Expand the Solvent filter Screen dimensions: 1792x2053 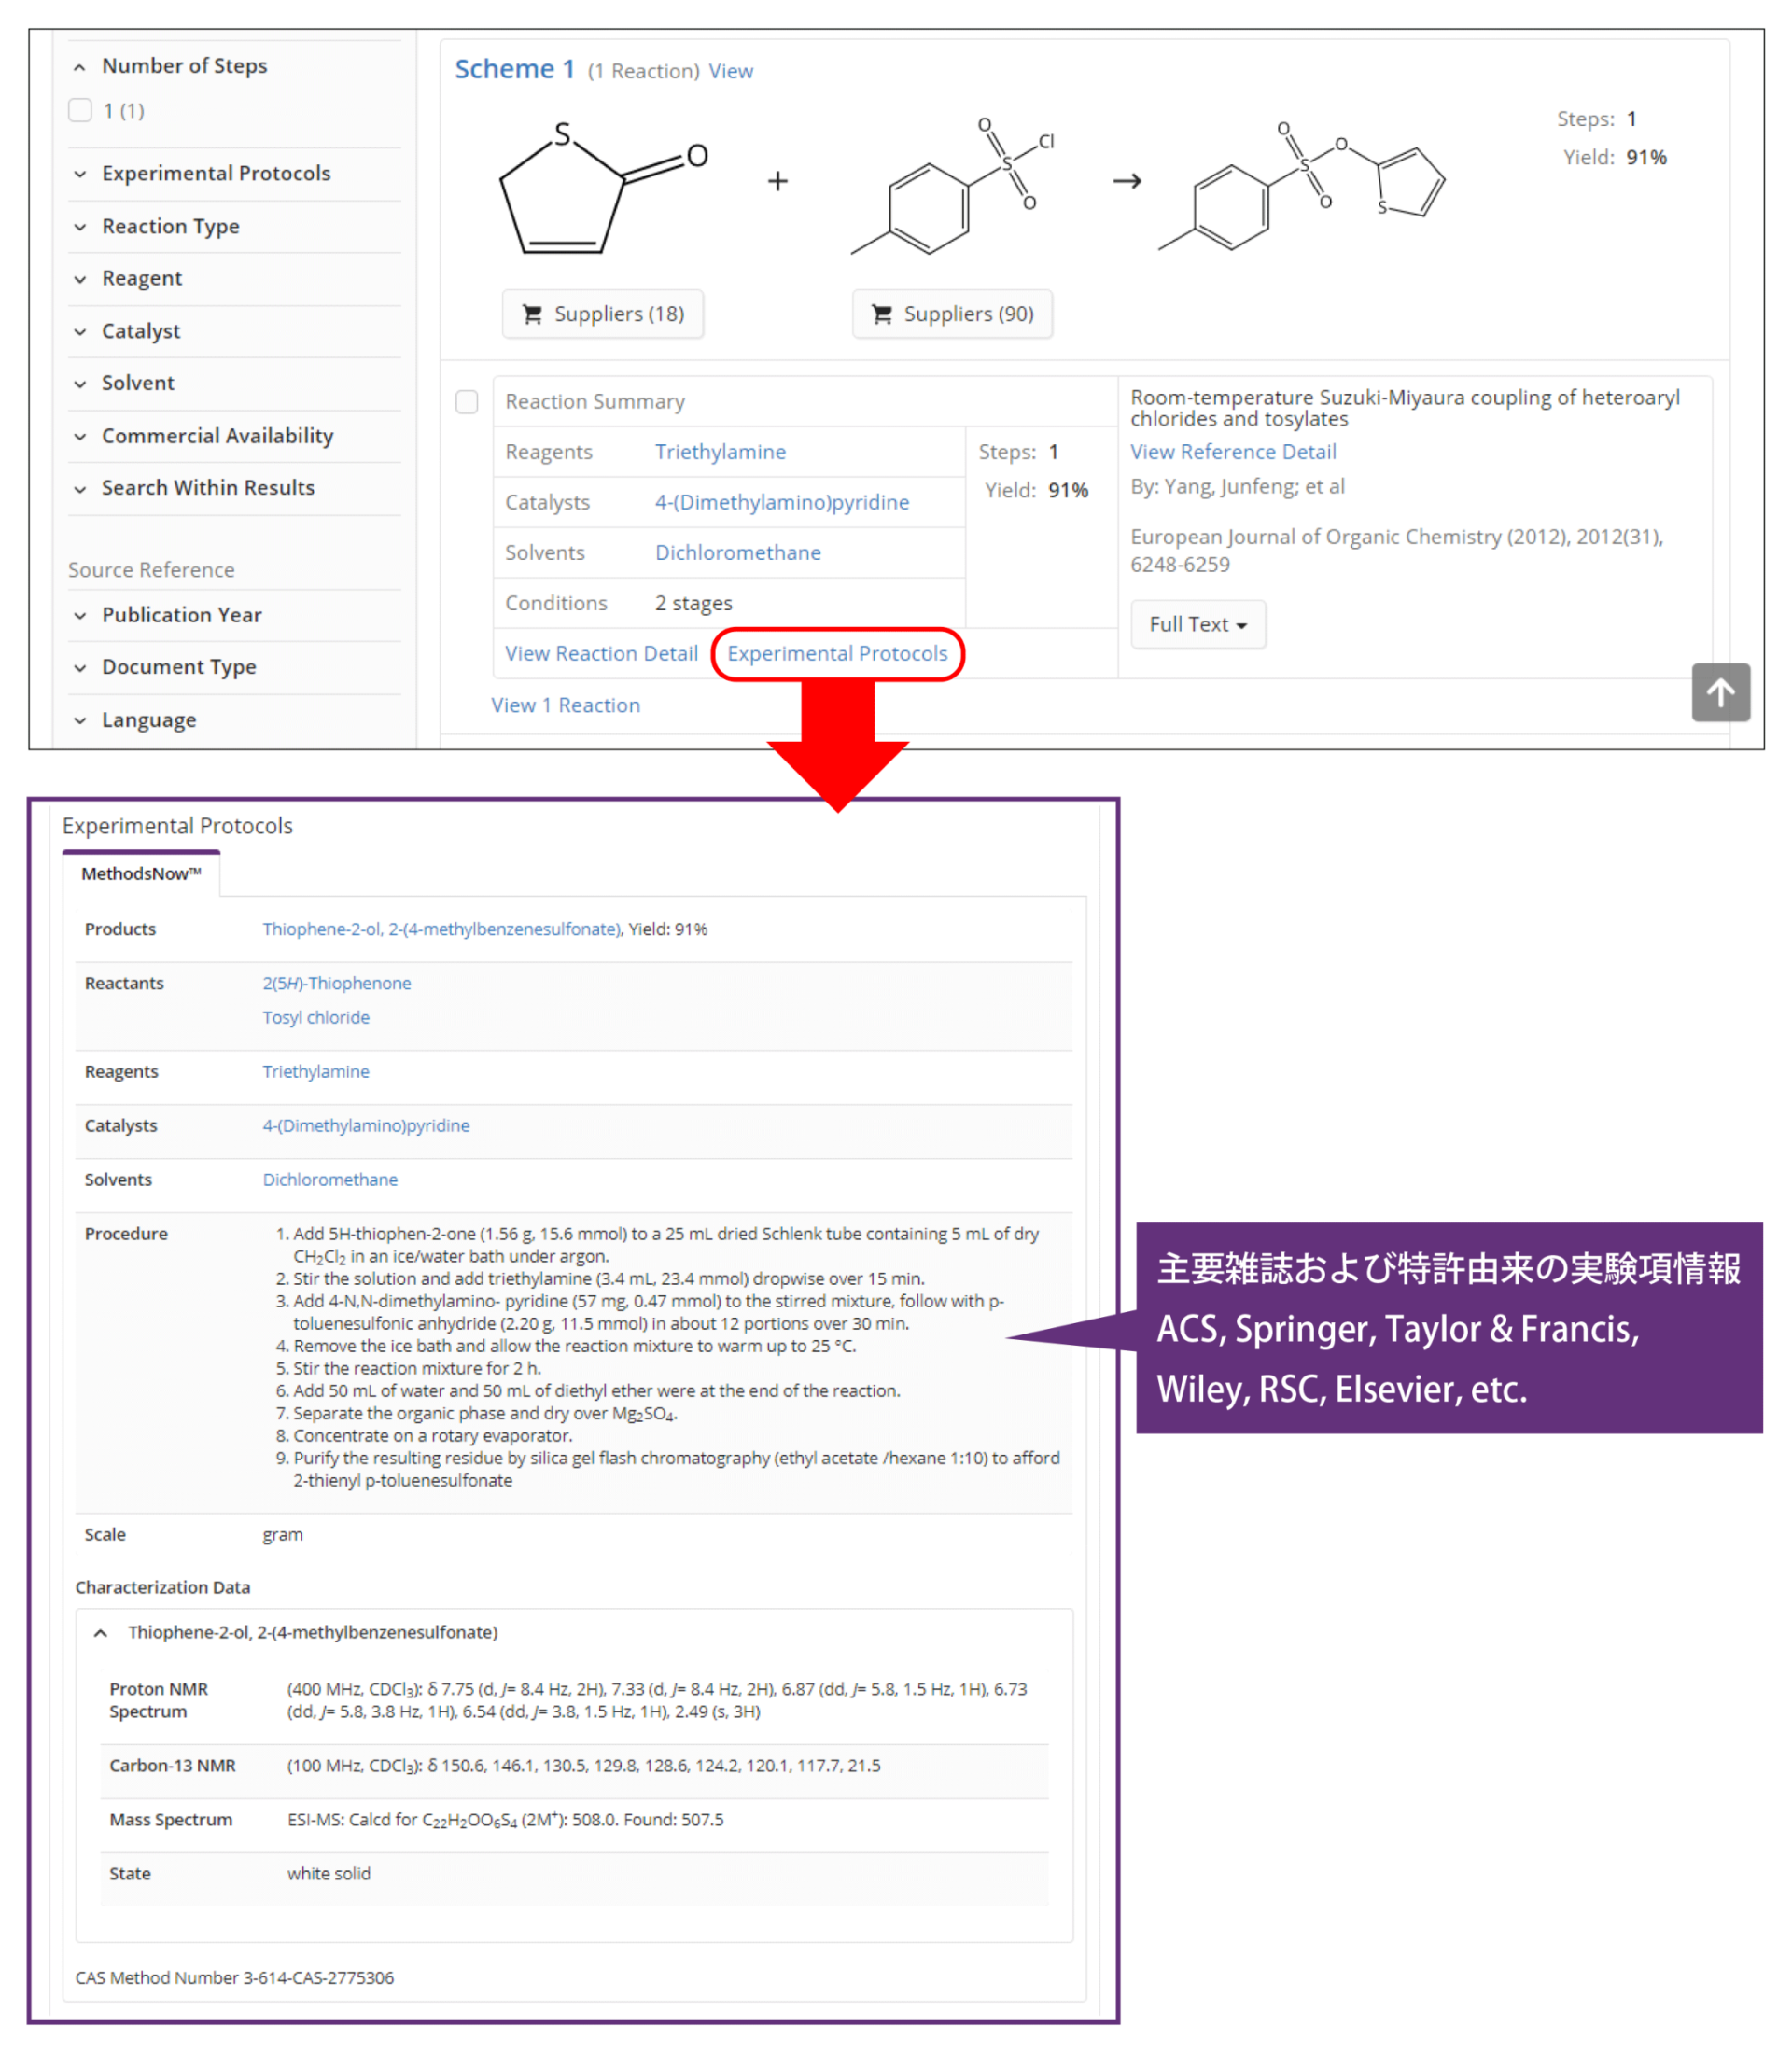pos(80,383)
